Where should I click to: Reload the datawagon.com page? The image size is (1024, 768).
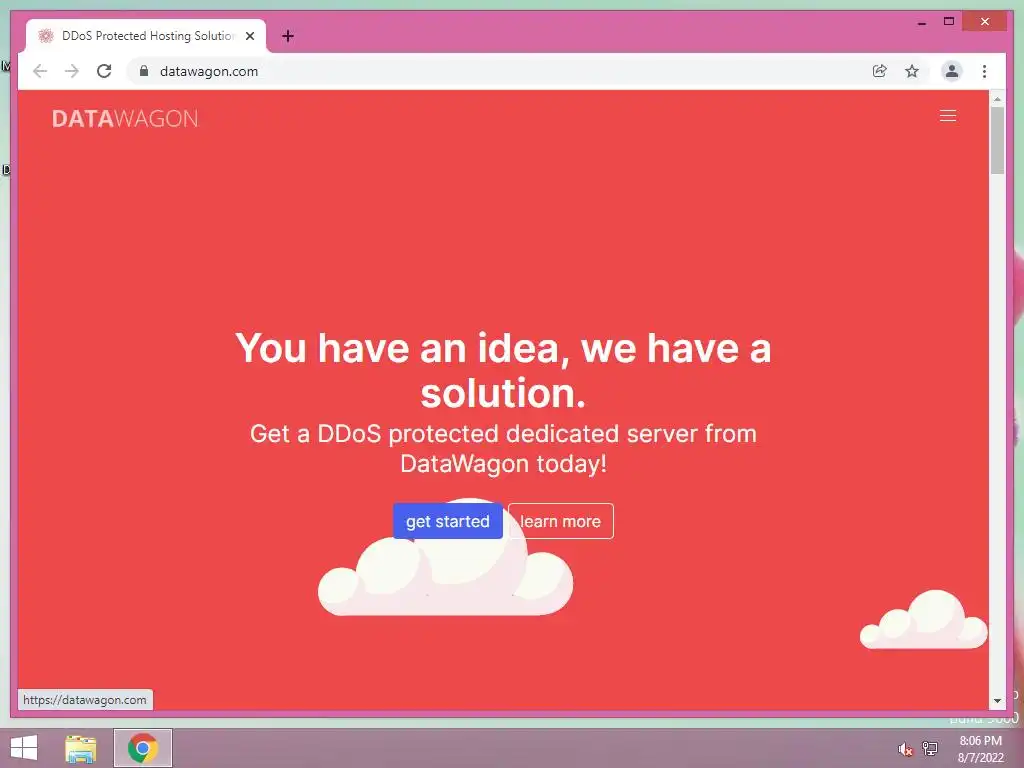pyautogui.click(x=104, y=71)
